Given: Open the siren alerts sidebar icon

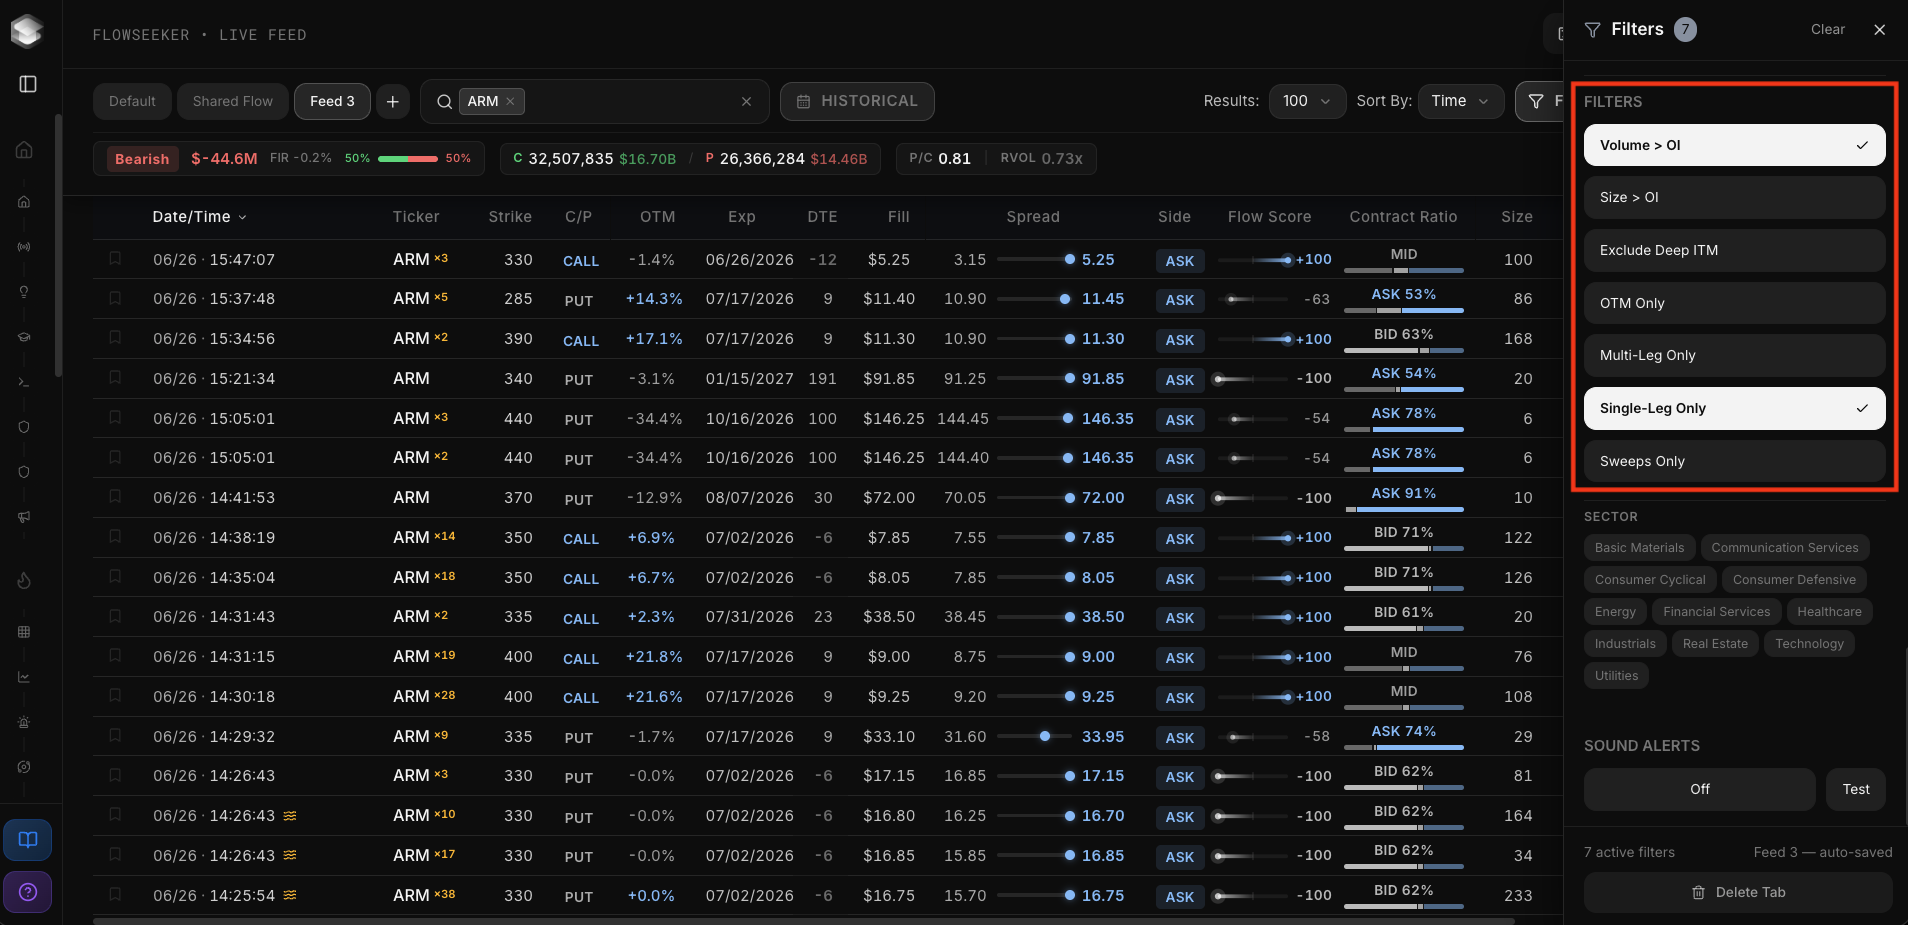Looking at the screenshot, I should click(24, 722).
